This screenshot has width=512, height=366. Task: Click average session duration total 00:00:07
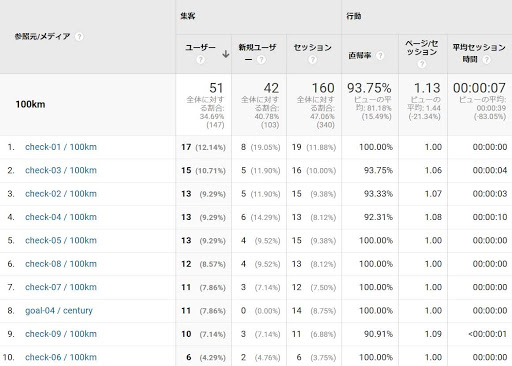click(479, 88)
